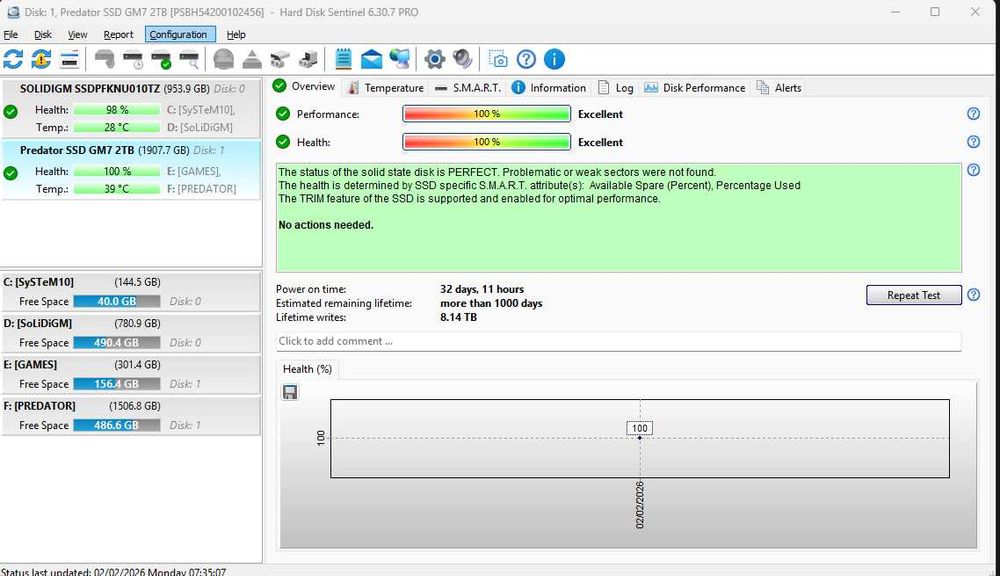
Task: Select the F: [PREDATOR] partition row
Action: [131, 416]
